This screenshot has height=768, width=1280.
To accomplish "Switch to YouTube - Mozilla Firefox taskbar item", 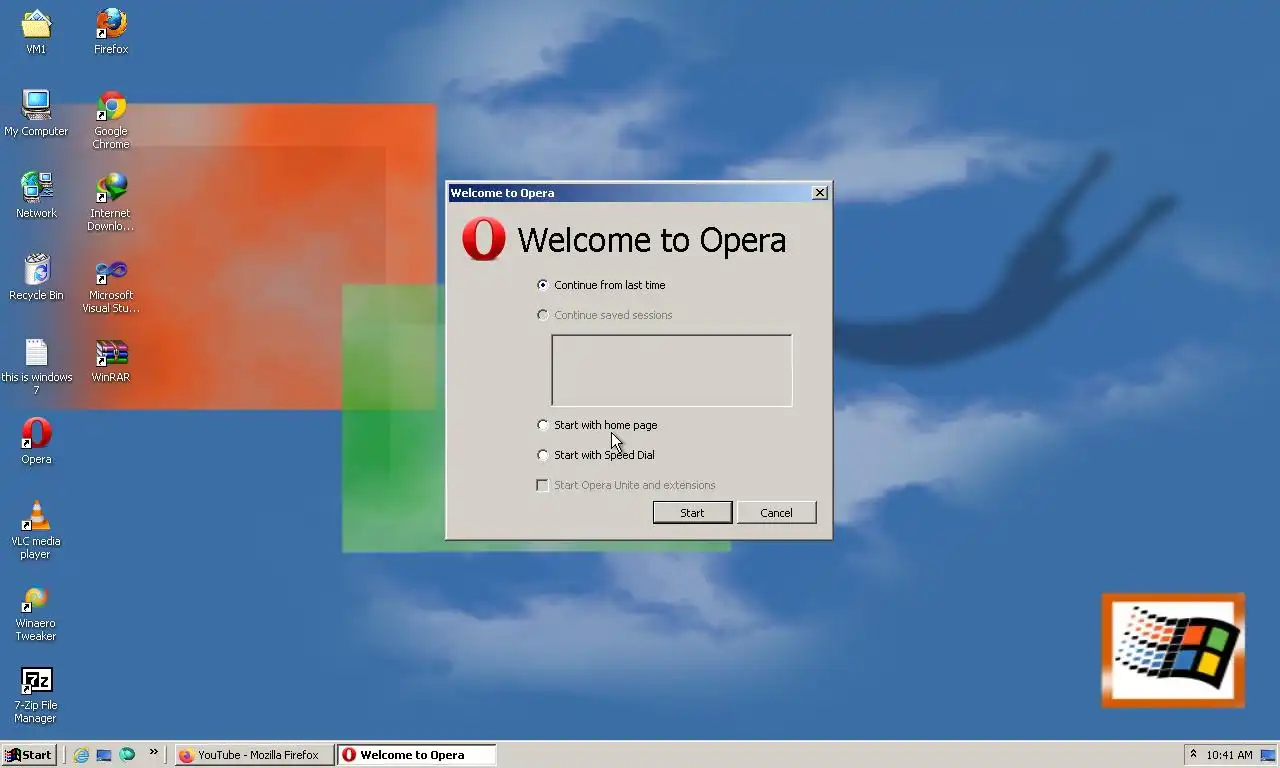I will [x=254, y=755].
